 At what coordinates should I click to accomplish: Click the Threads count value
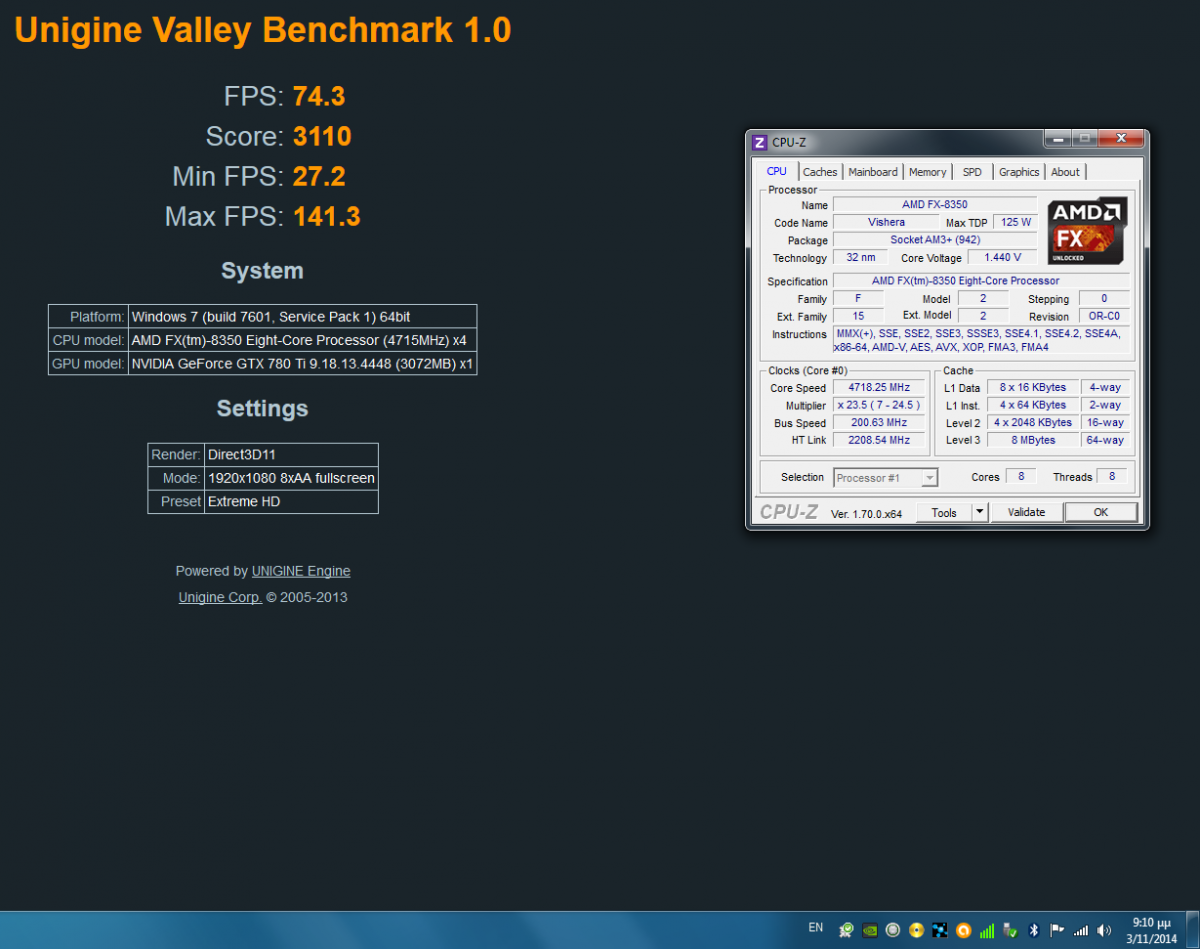pos(1112,476)
